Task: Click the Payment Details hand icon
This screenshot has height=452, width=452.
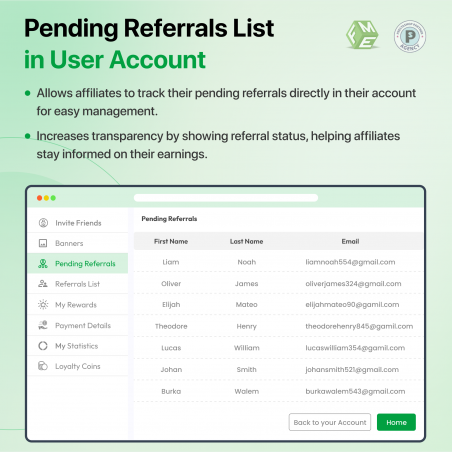Action: [x=43, y=325]
